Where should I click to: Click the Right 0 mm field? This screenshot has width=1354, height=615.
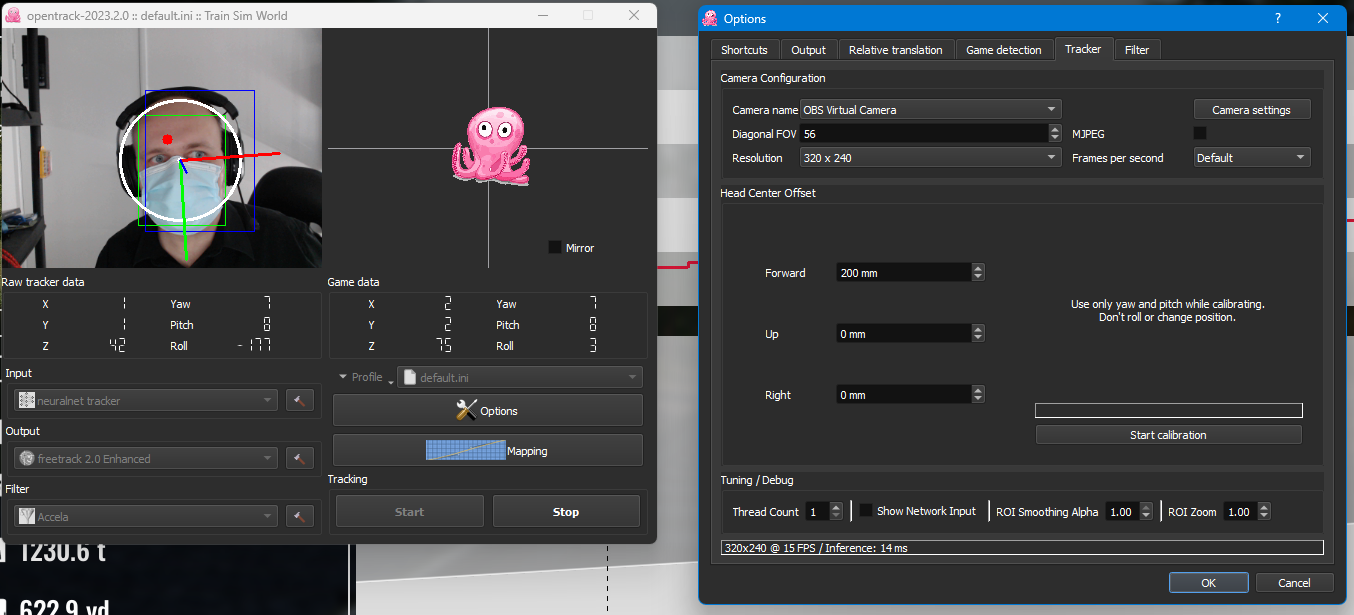pyautogui.click(x=904, y=394)
